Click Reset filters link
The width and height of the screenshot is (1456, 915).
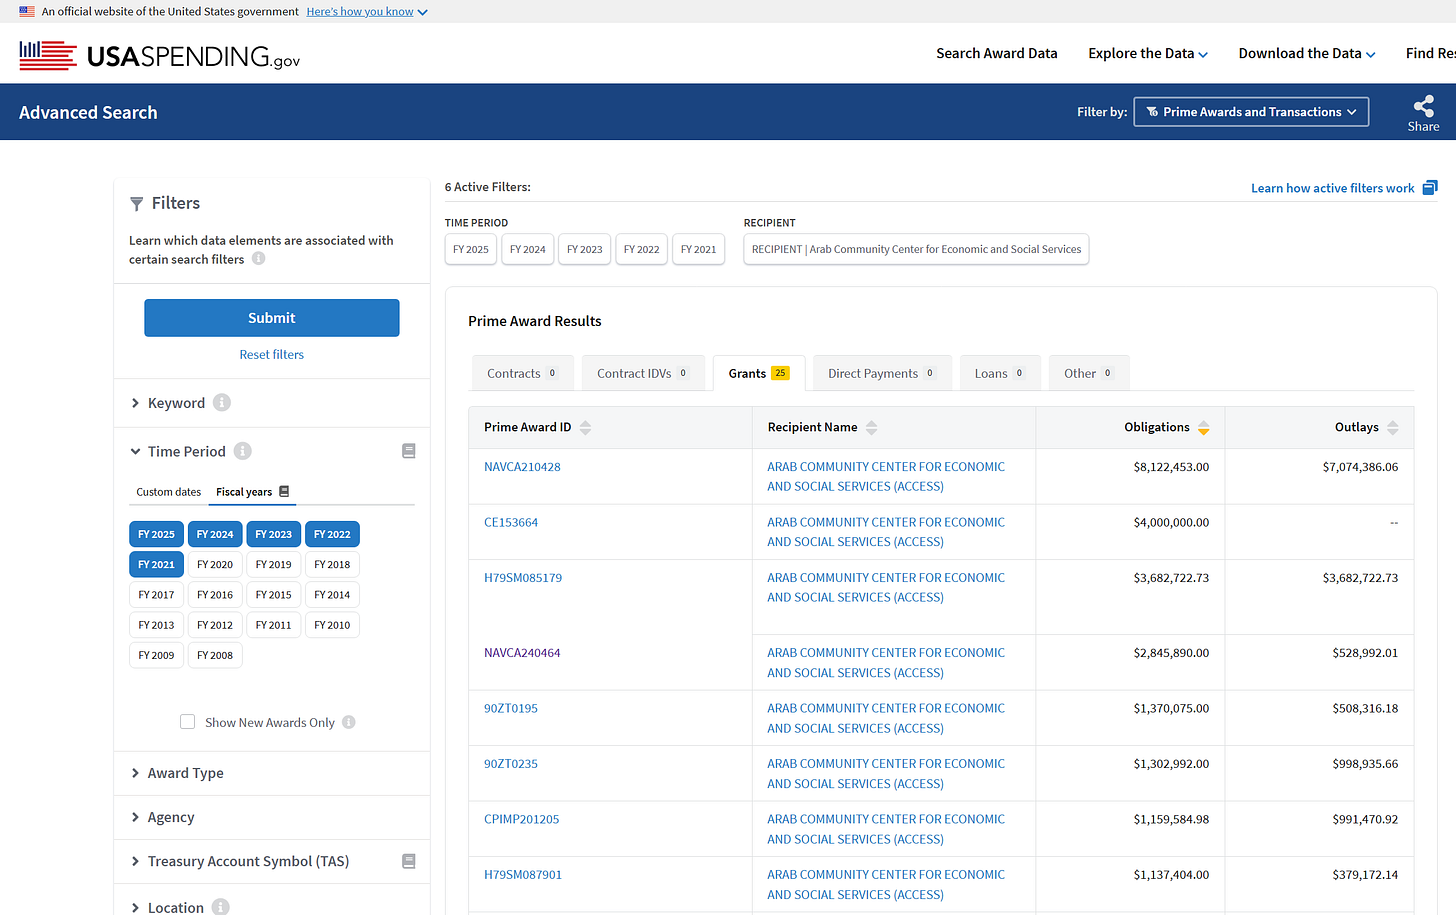pyautogui.click(x=272, y=354)
